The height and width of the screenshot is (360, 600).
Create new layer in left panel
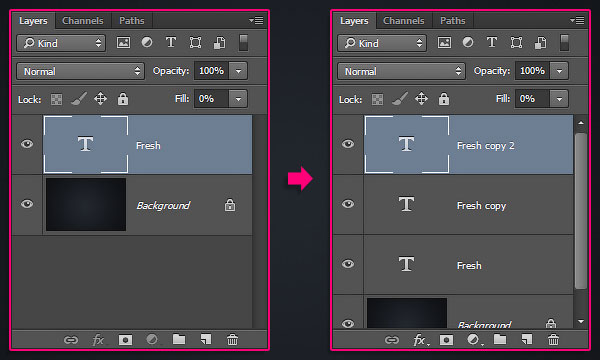tap(206, 339)
